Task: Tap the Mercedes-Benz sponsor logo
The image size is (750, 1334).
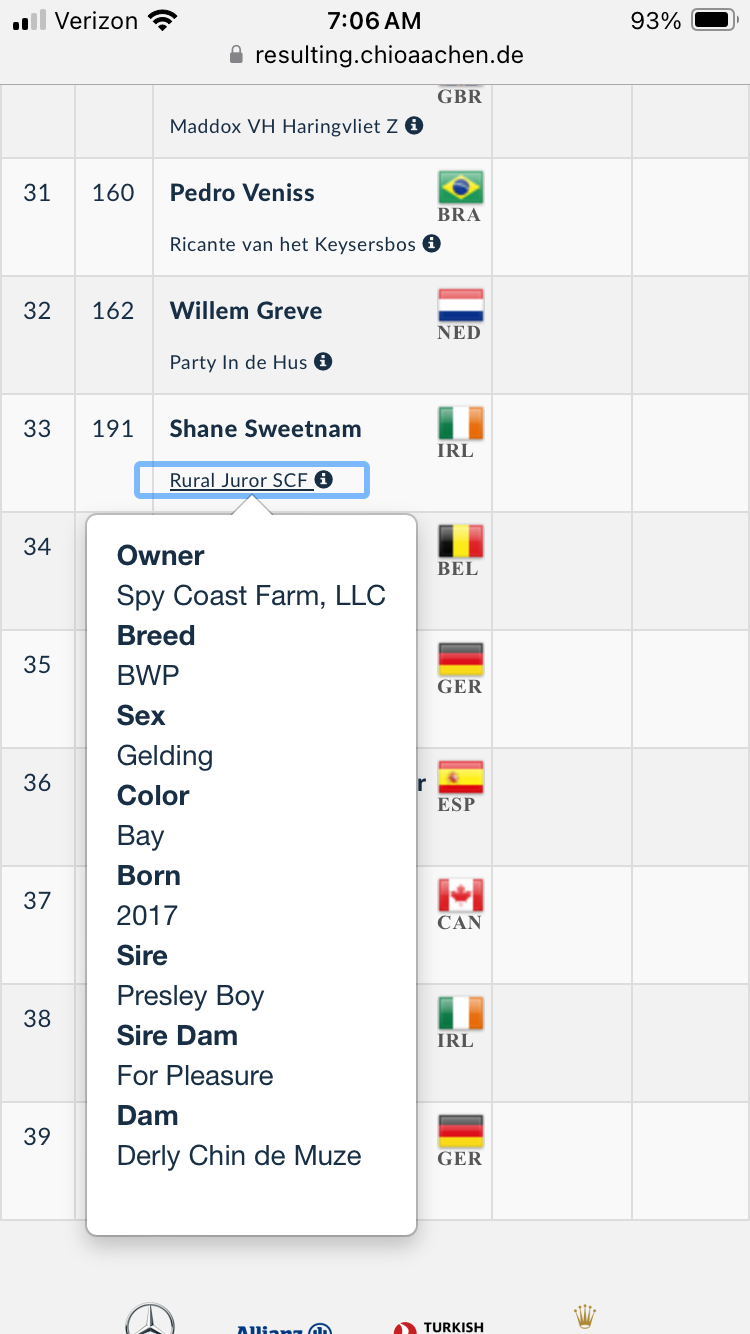Action: click(x=150, y=1319)
